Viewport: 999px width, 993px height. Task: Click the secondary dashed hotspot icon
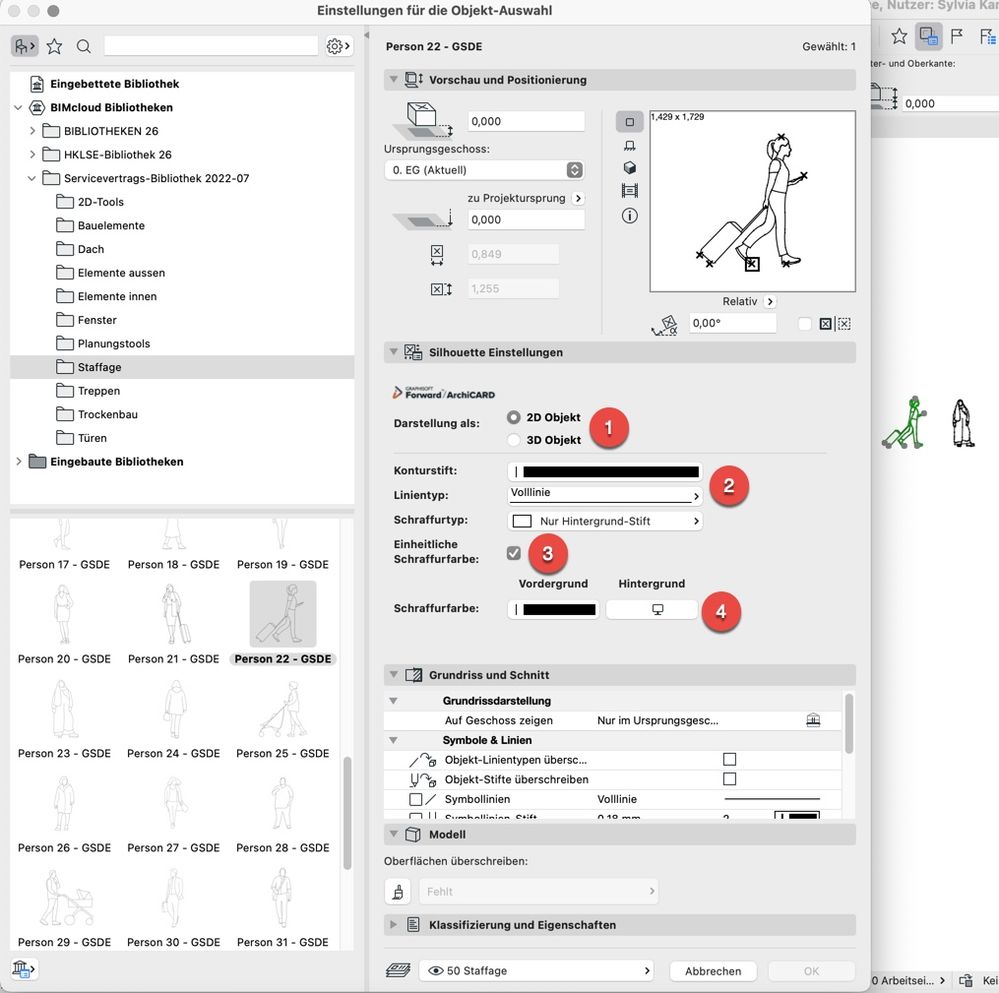pyautogui.click(x=844, y=324)
